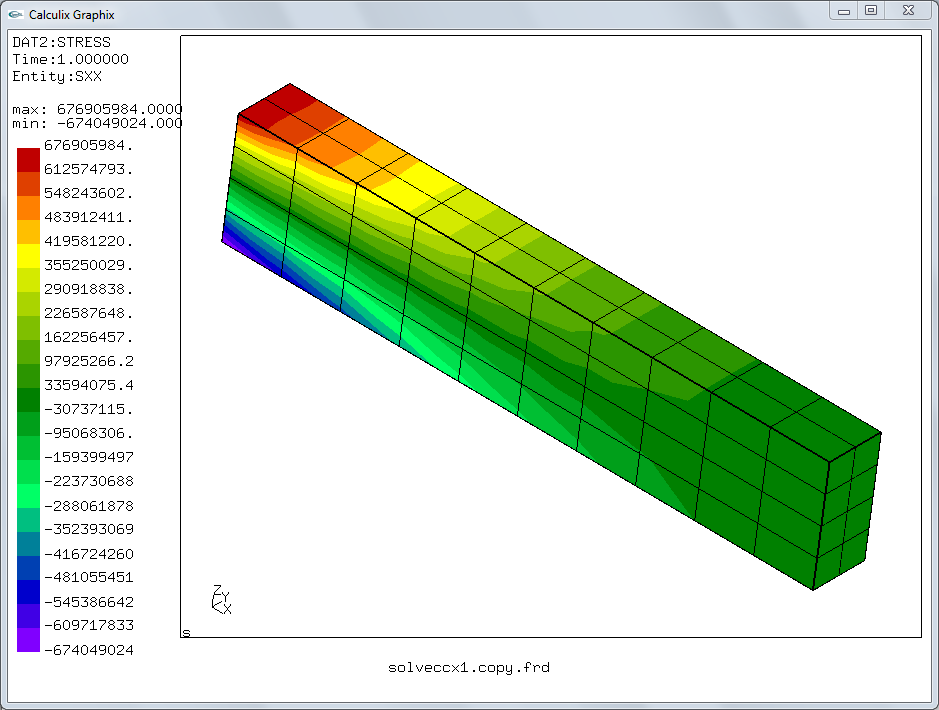Click the 's' marker in viewport corner
Screen dimensions: 939x710
pyautogui.click(x=186, y=633)
